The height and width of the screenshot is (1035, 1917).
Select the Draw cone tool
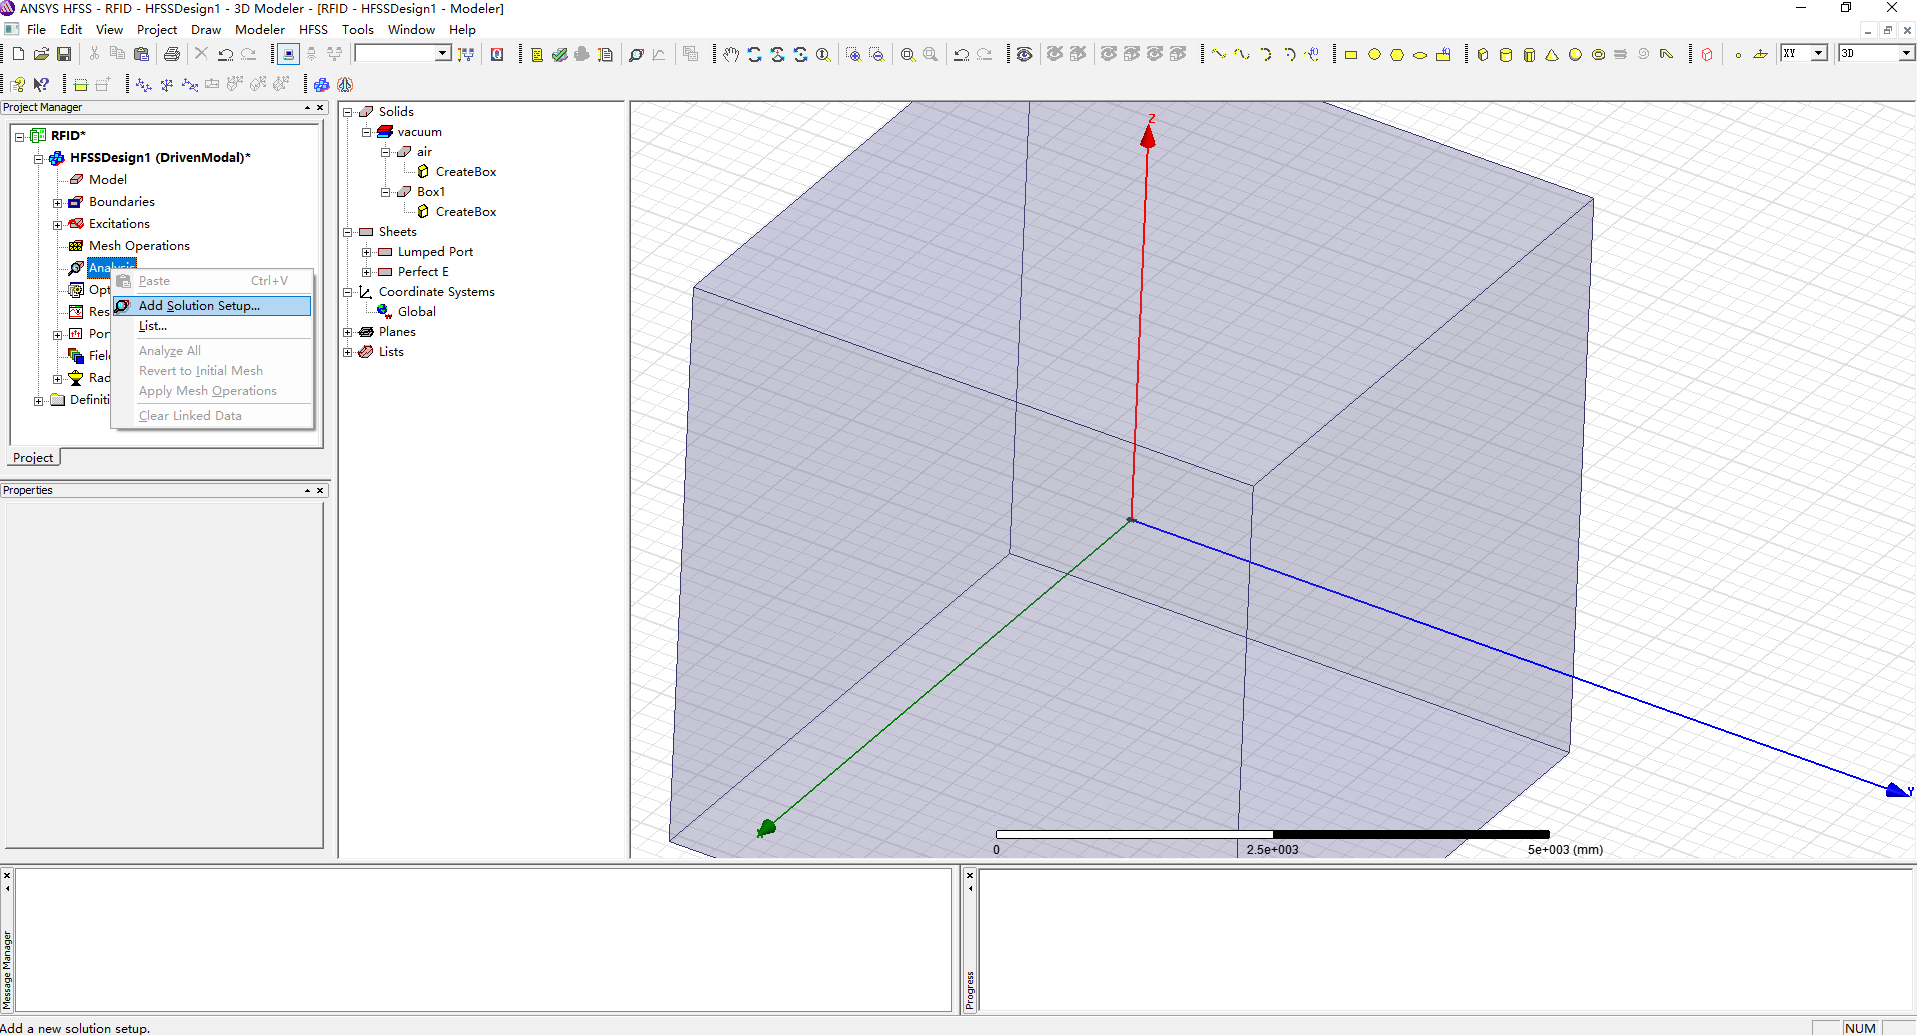click(x=1552, y=55)
